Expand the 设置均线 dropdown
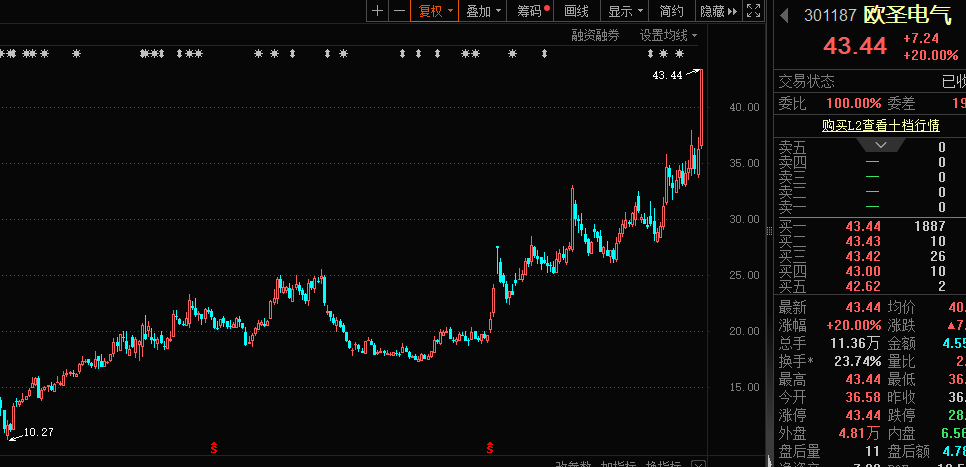The height and width of the screenshot is (467, 966). coord(668,35)
